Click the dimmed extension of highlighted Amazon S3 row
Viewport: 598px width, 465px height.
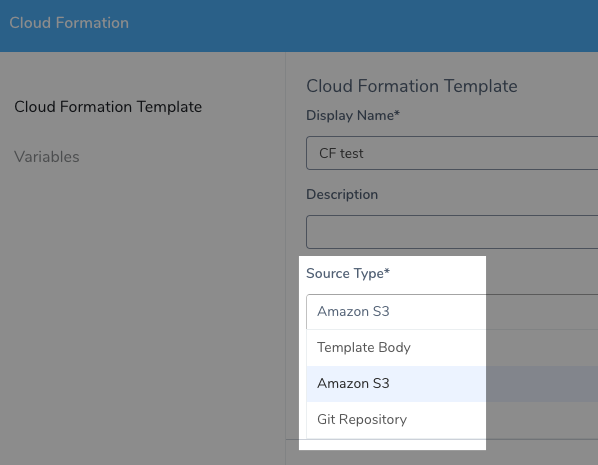click(x=542, y=384)
